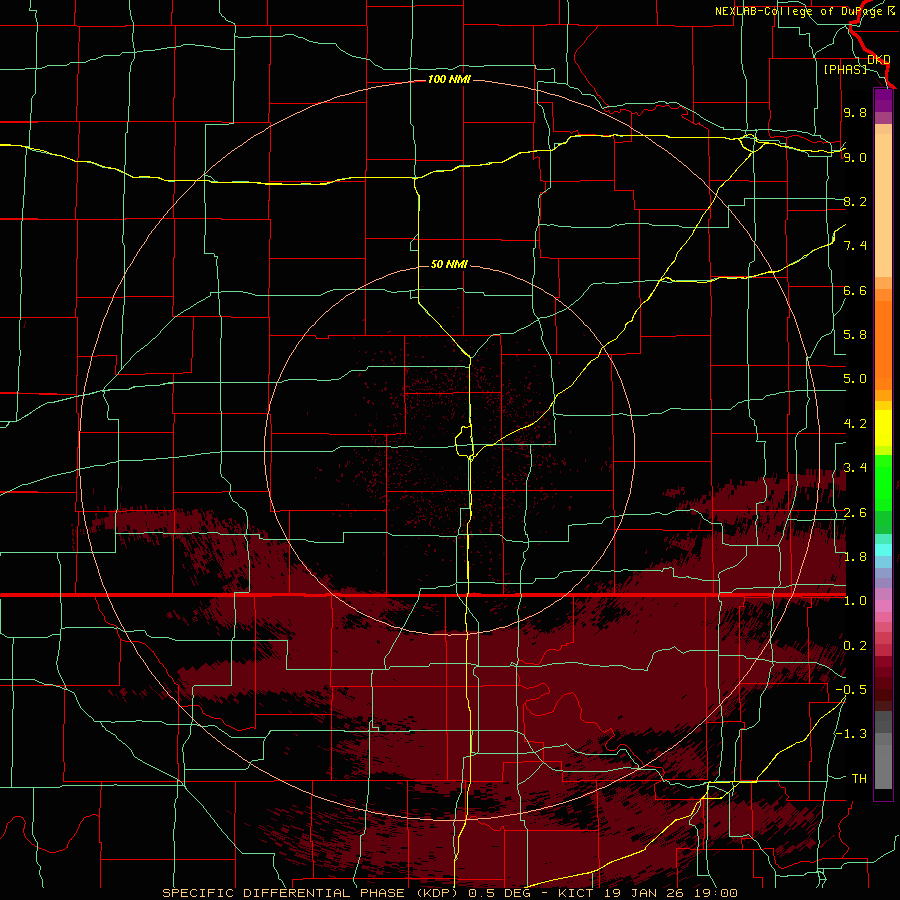This screenshot has height=900, width=900.
Task: Pick the purple band atop the color scale
Action: tap(883, 100)
